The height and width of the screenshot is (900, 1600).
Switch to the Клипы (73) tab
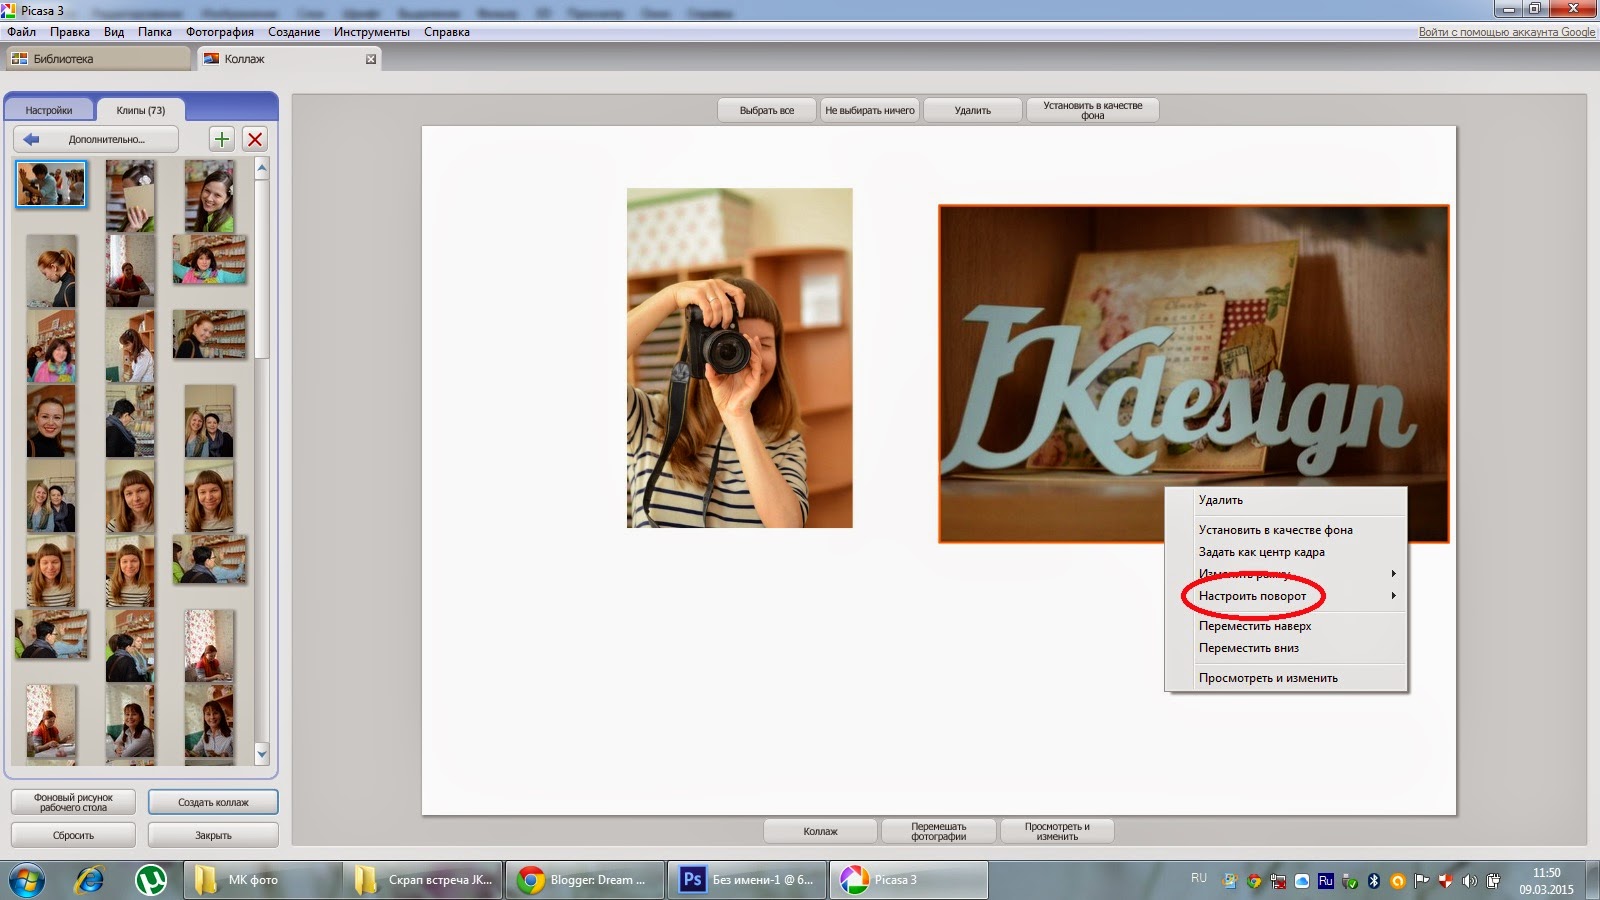pyautogui.click(x=141, y=110)
